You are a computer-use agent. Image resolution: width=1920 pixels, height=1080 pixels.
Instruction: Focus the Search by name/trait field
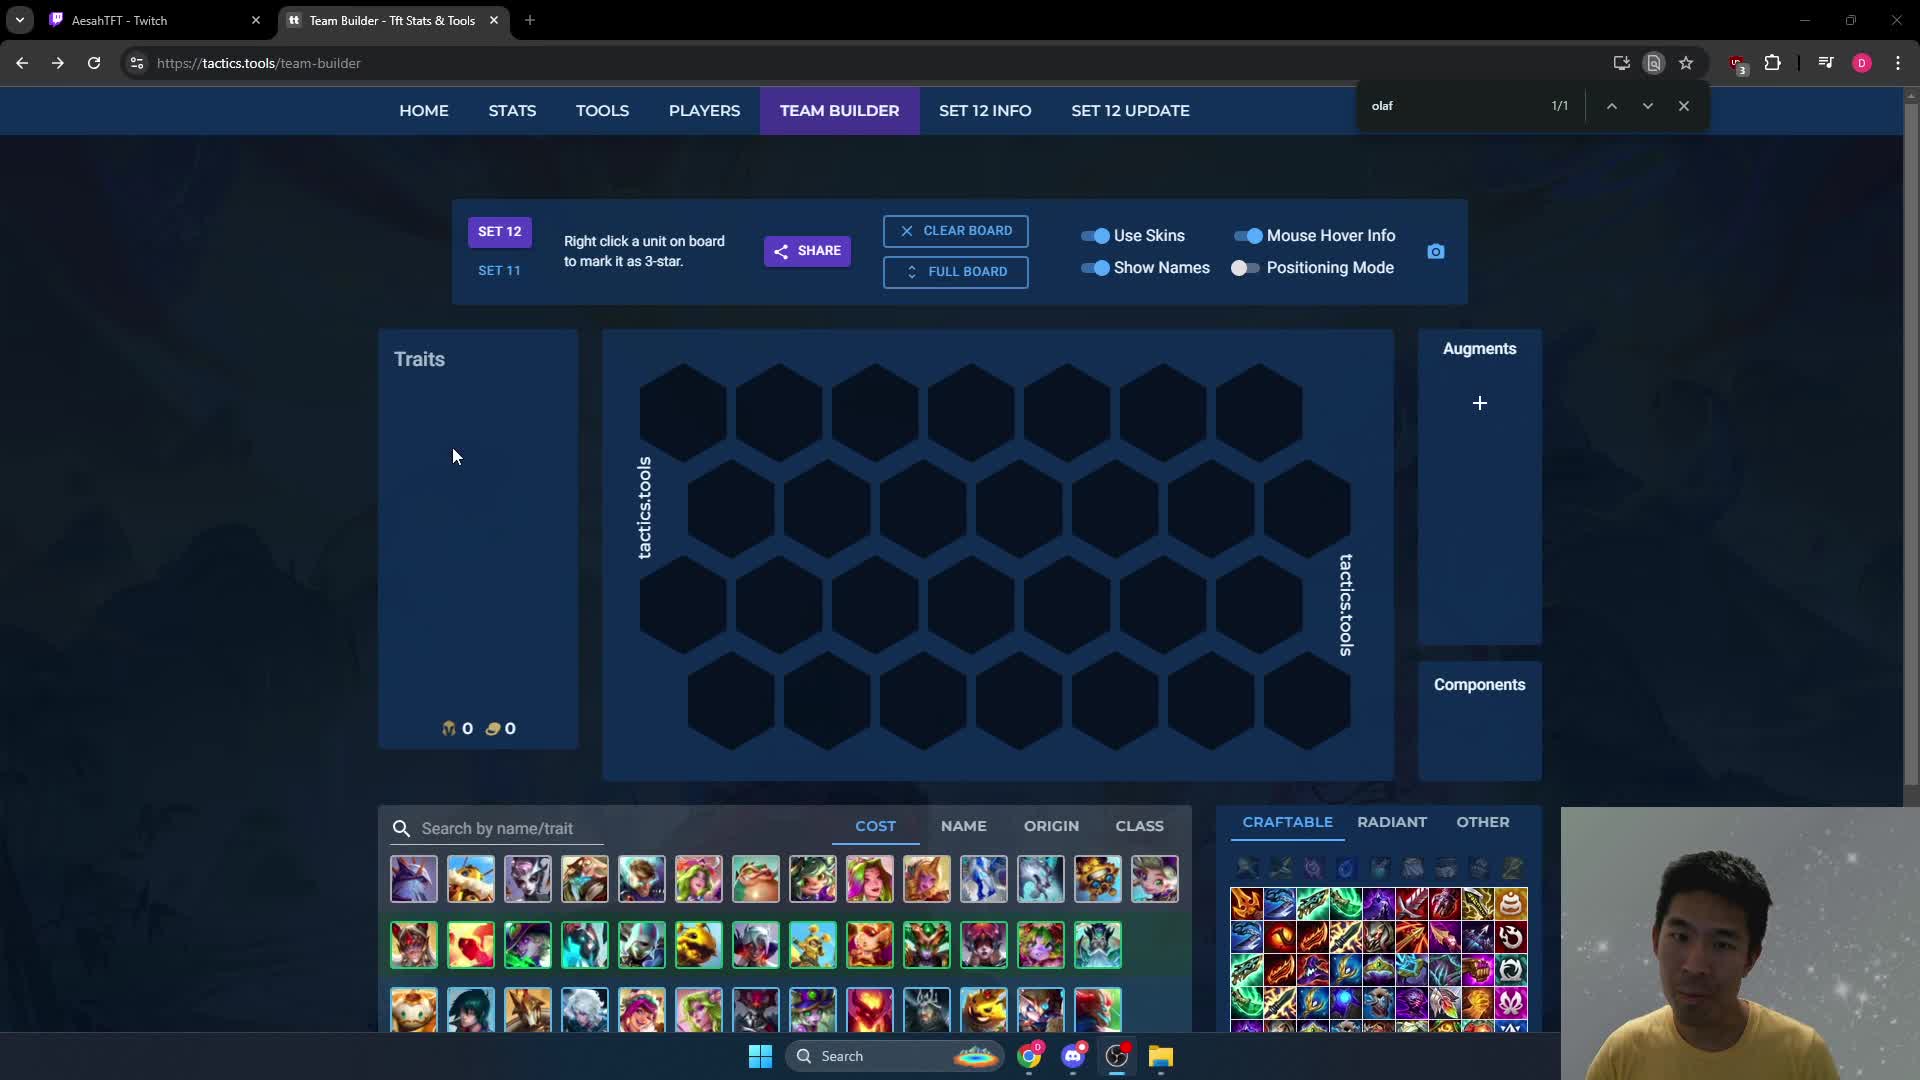click(497, 828)
